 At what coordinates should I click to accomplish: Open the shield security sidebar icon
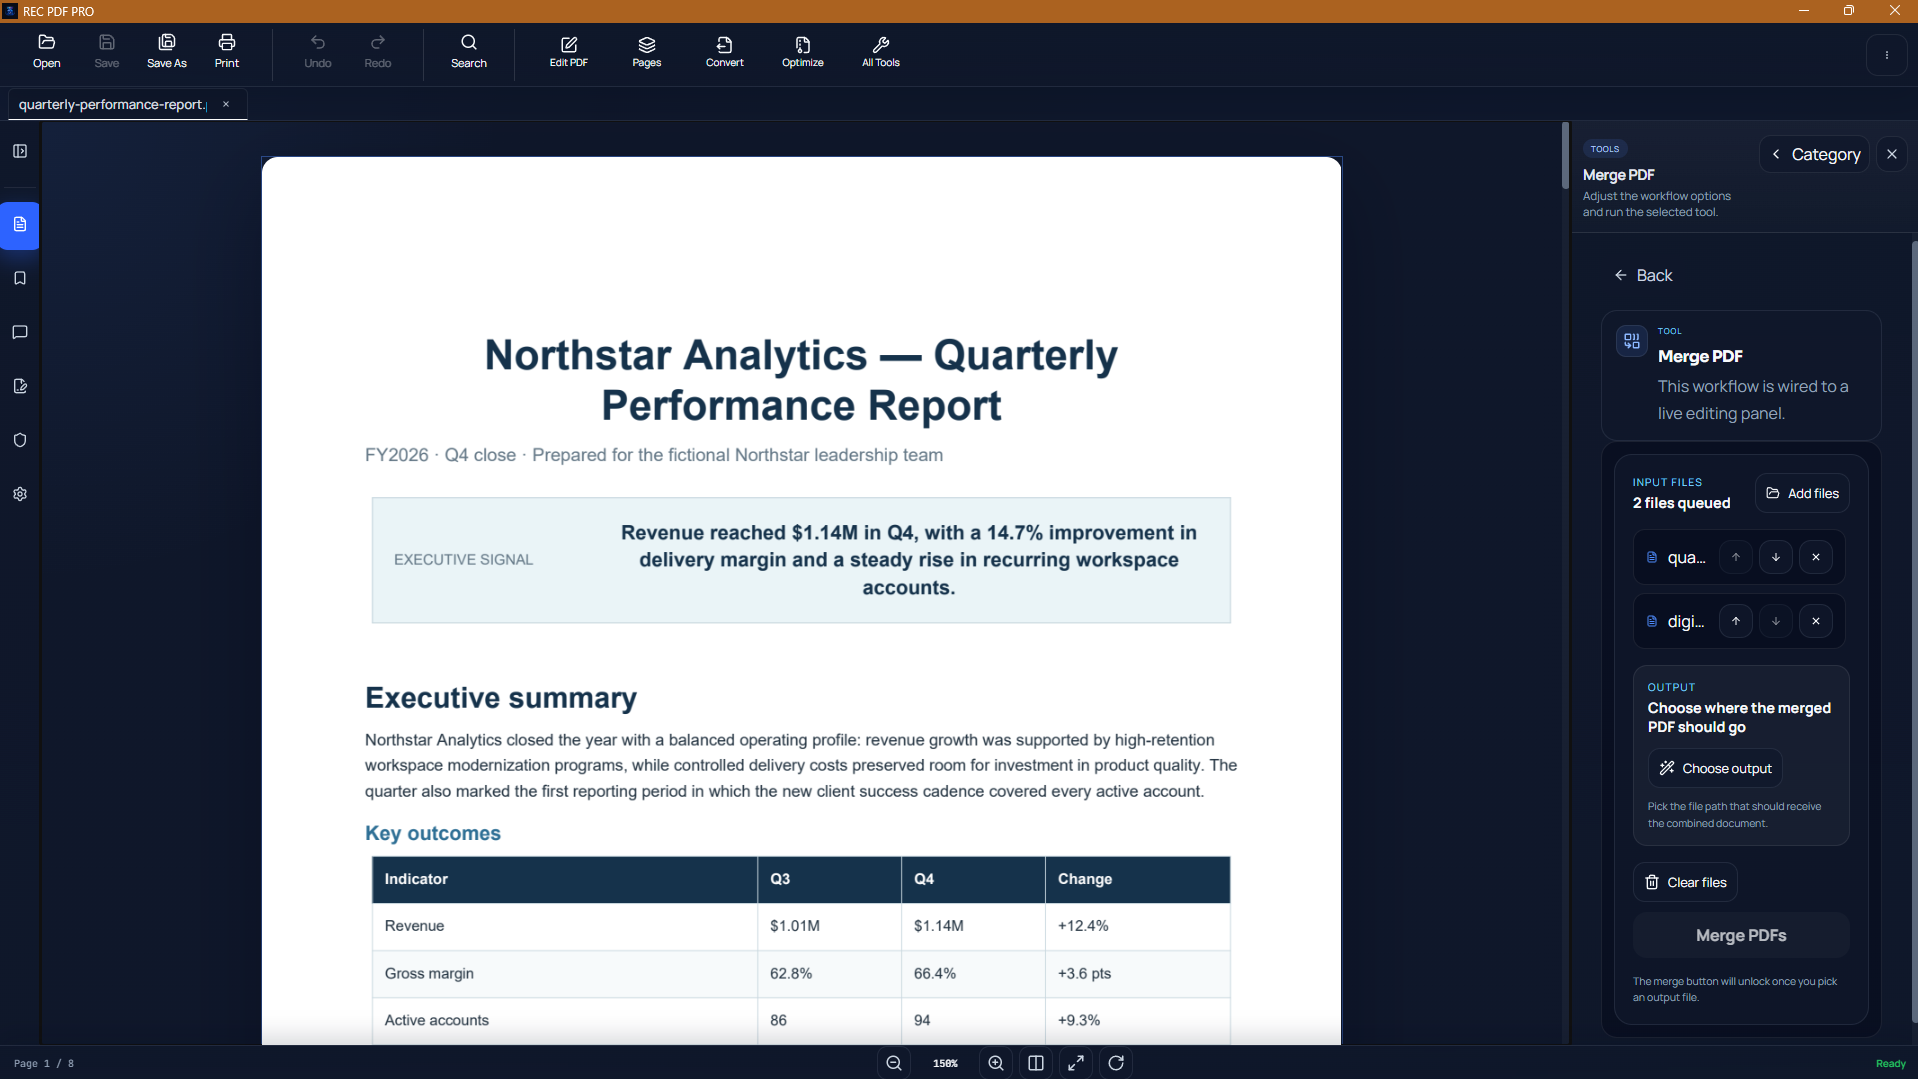tap(20, 440)
